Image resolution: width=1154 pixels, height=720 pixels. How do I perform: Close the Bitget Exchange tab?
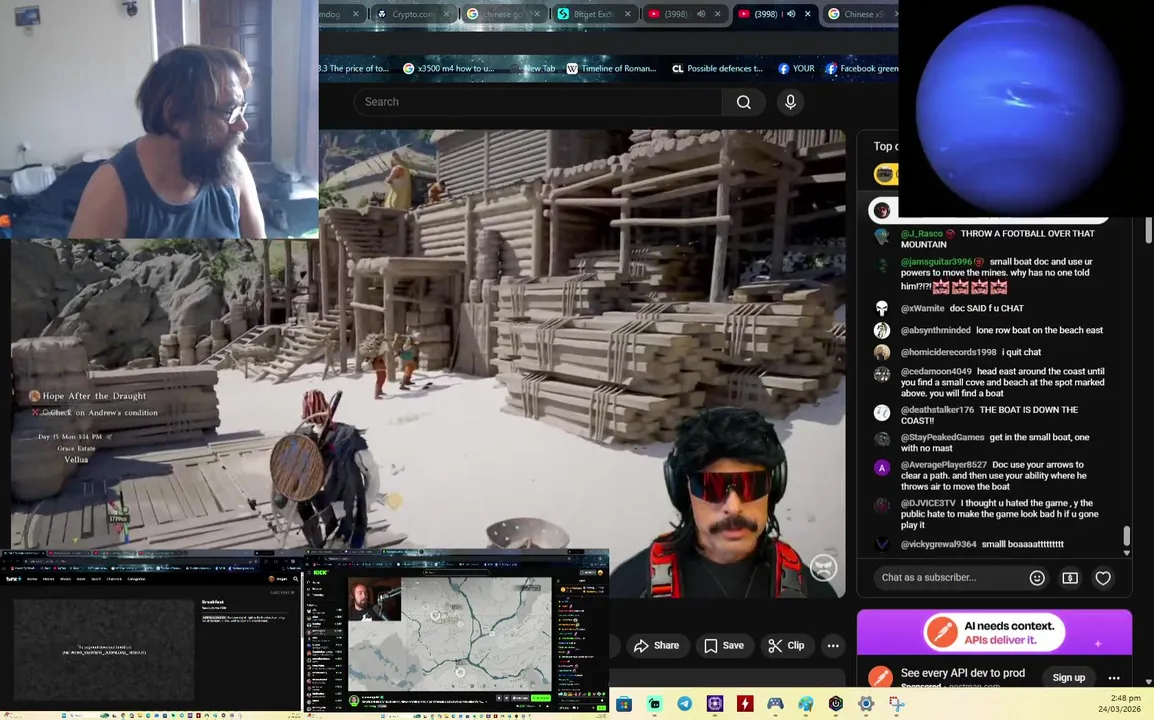point(628,14)
